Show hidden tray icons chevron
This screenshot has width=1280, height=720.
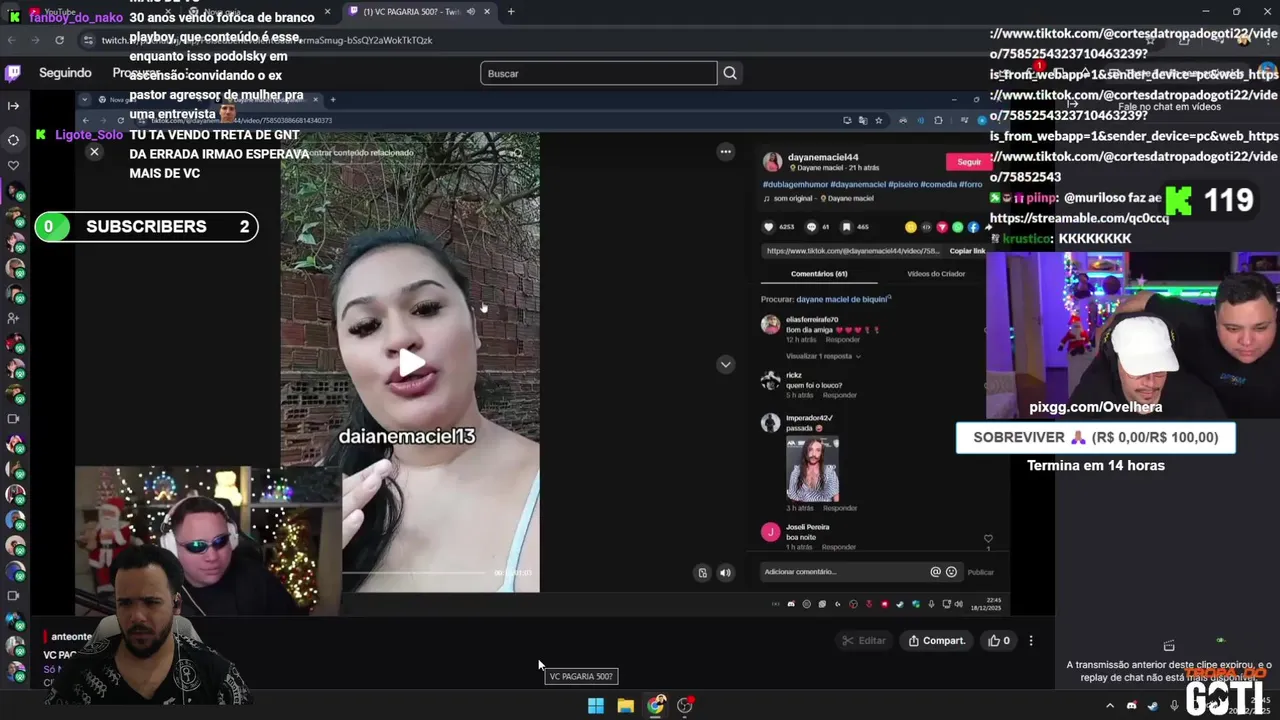(1110, 706)
